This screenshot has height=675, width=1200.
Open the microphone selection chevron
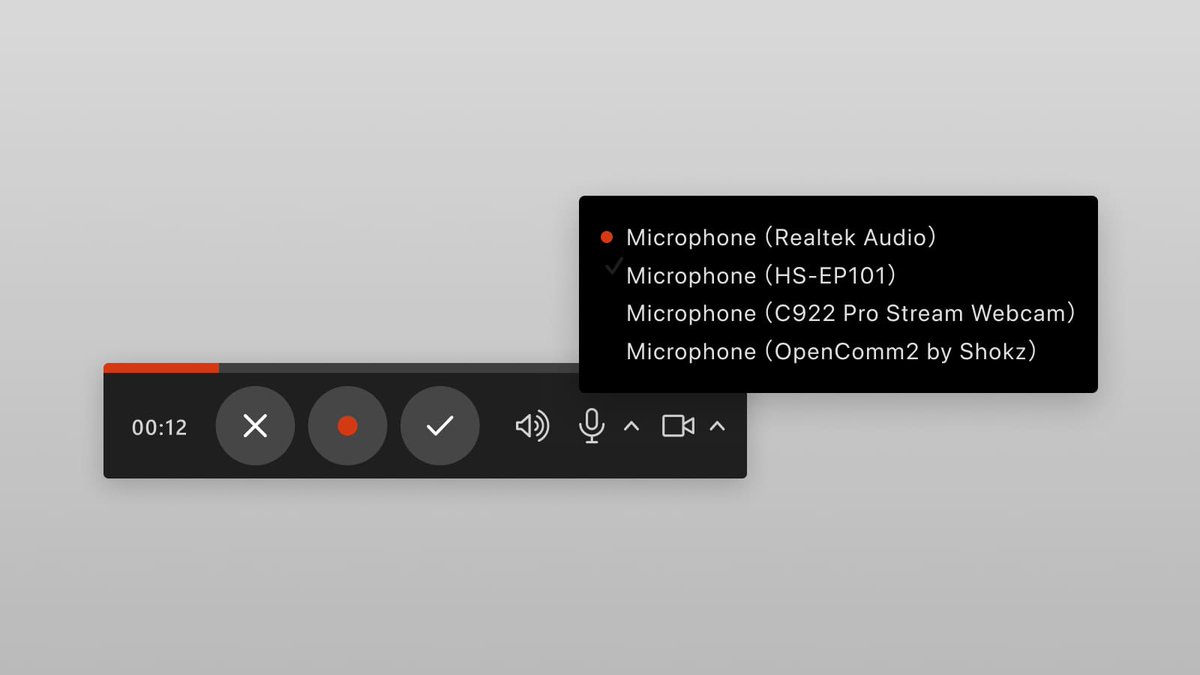631,426
